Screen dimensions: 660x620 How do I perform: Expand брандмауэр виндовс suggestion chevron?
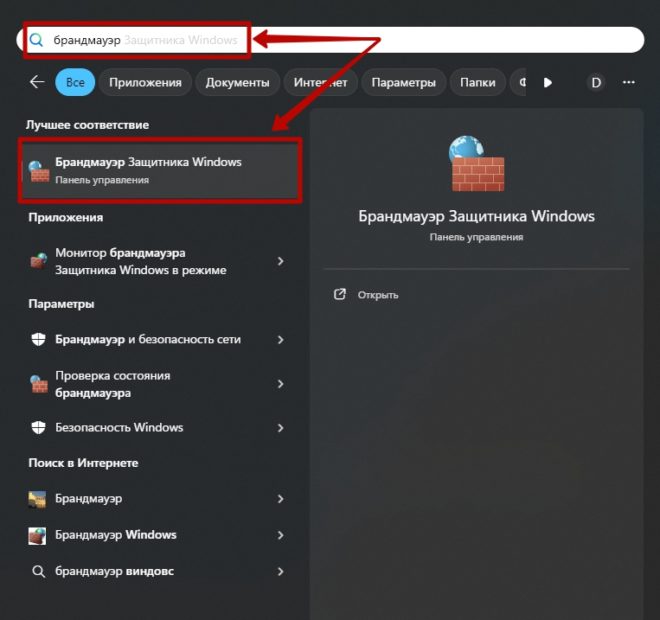coord(280,572)
